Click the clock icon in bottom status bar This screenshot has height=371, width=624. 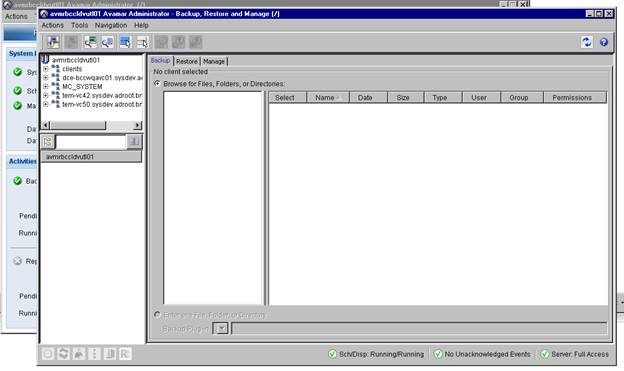click(48, 354)
